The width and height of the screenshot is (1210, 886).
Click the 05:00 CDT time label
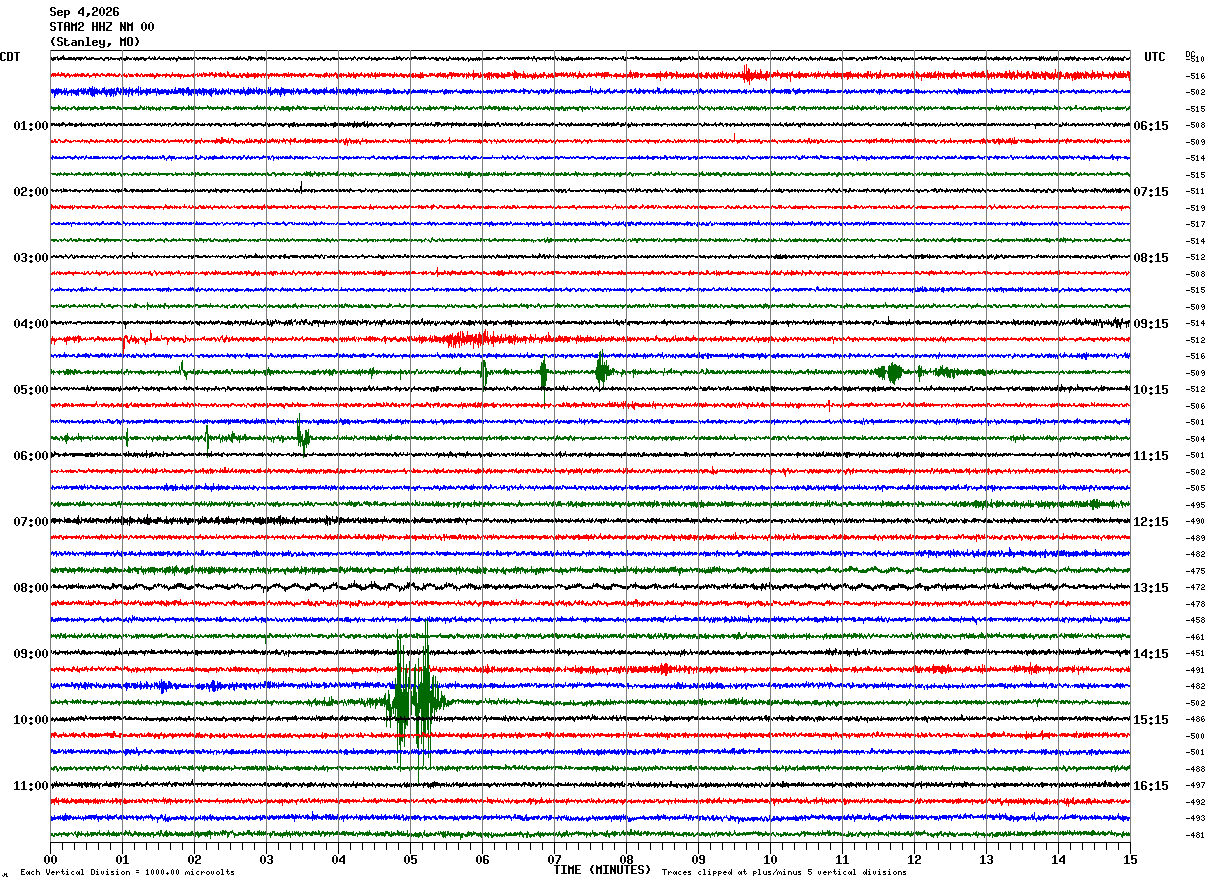click(x=31, y=390)
